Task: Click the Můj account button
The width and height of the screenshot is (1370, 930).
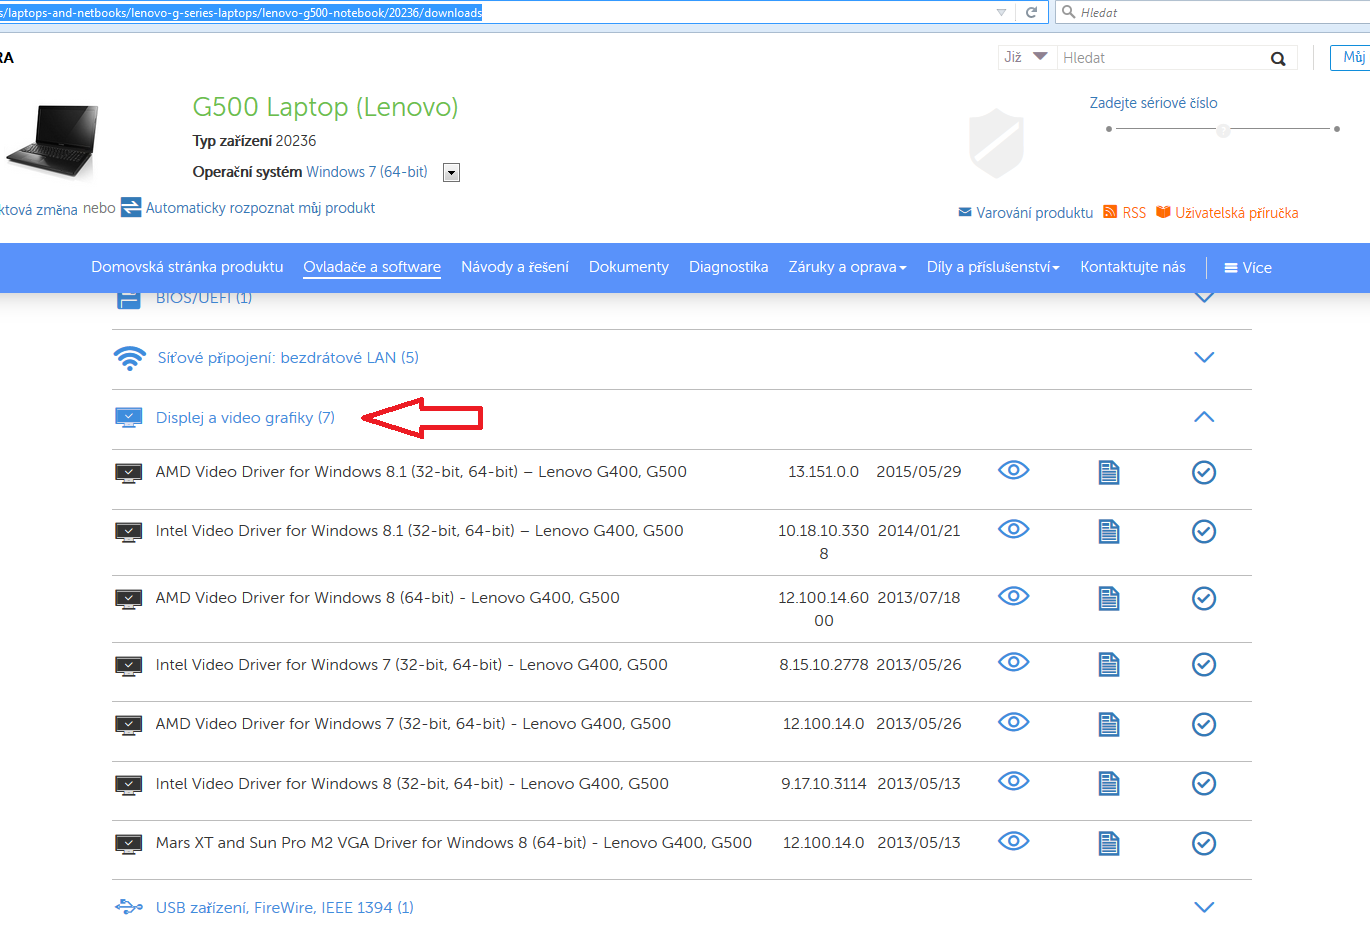Action: (1350, 57)
